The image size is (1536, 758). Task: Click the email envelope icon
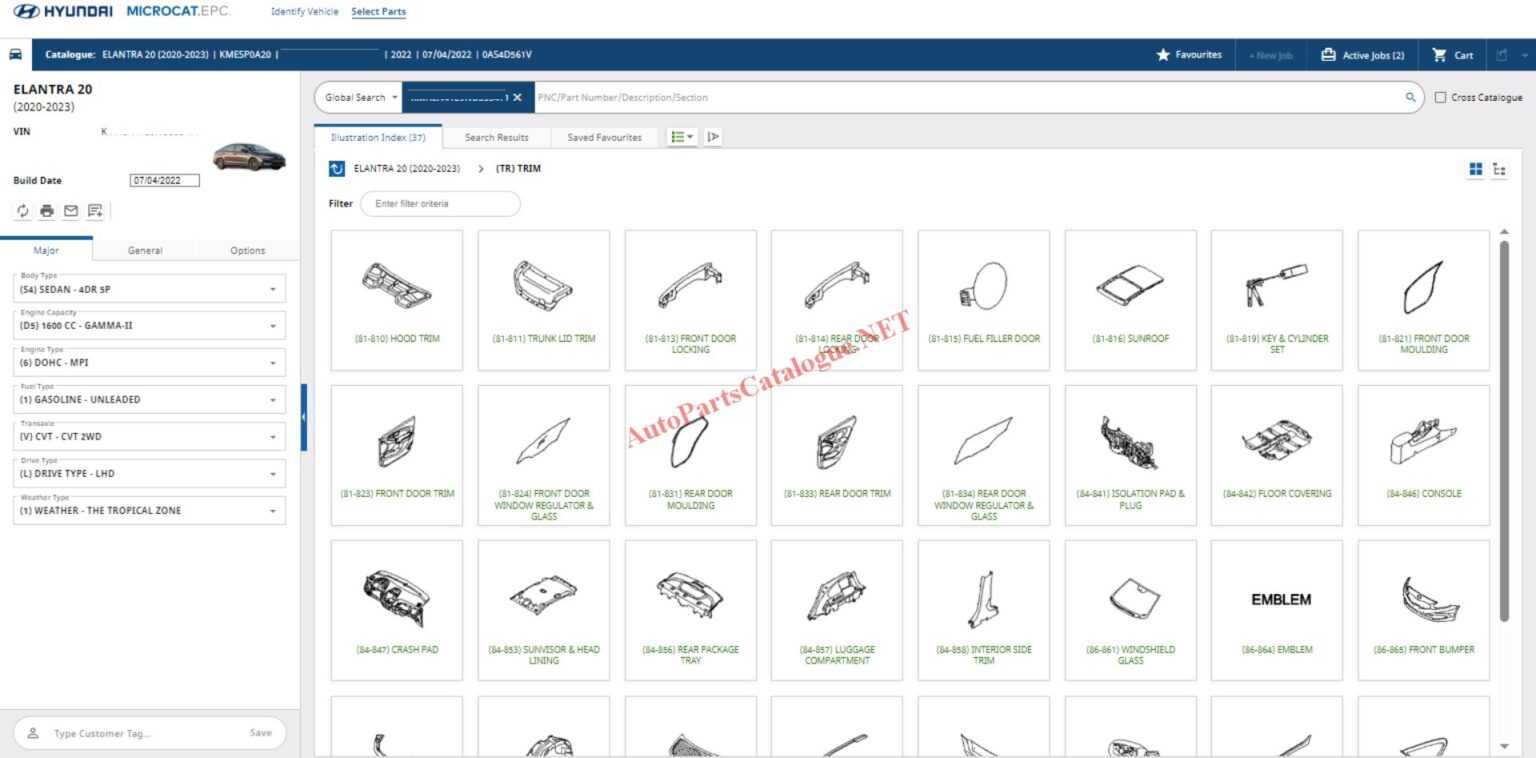point(71,211)
